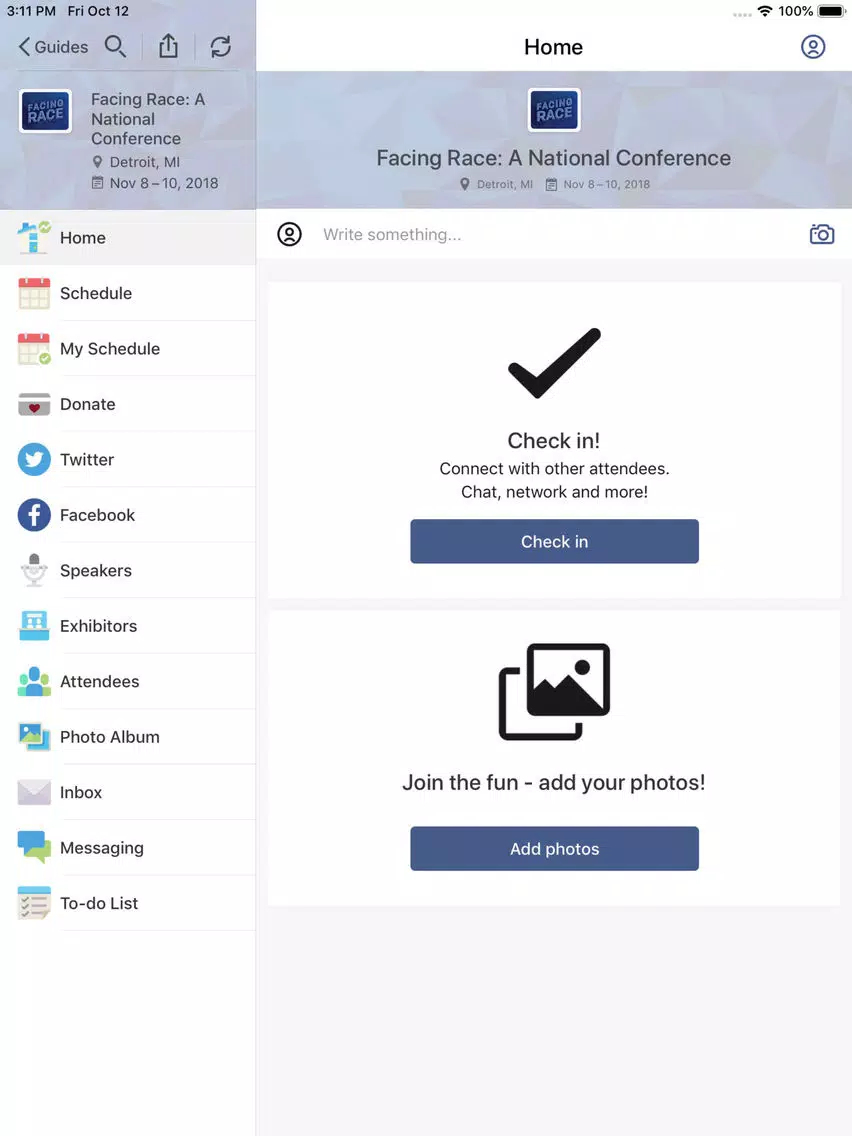Viewport: 852px width, 1136px height.
Task: Open the Photo Album section
Action: (x=128, y=737)
